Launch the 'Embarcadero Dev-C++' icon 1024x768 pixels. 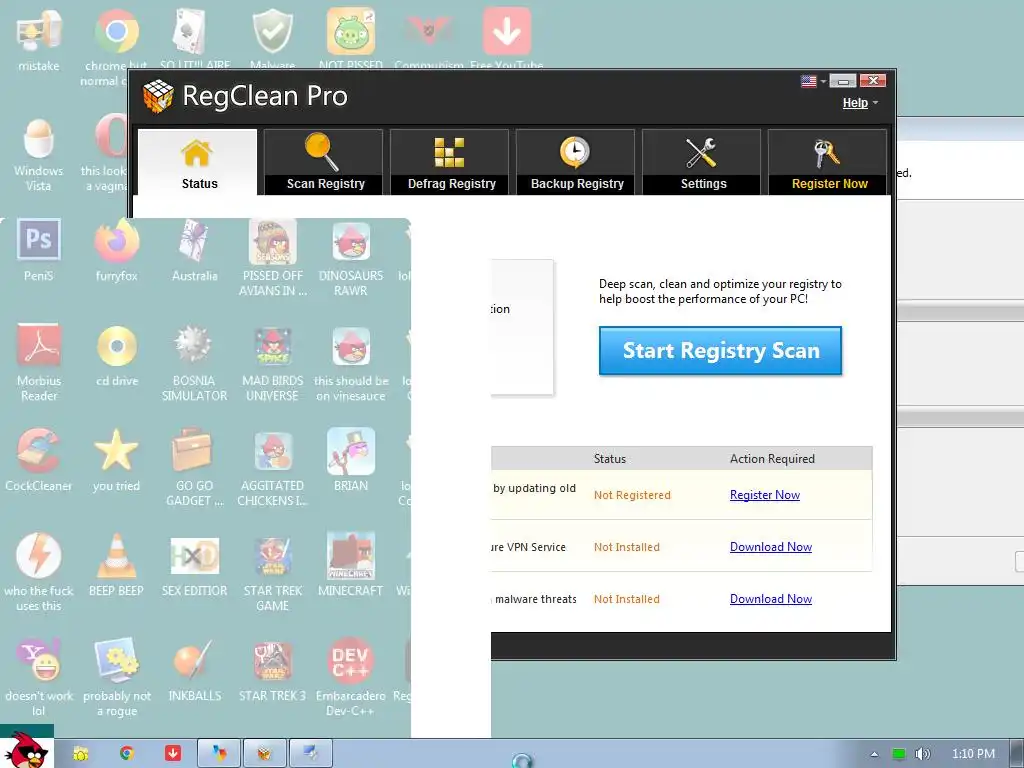click(351, 677)
